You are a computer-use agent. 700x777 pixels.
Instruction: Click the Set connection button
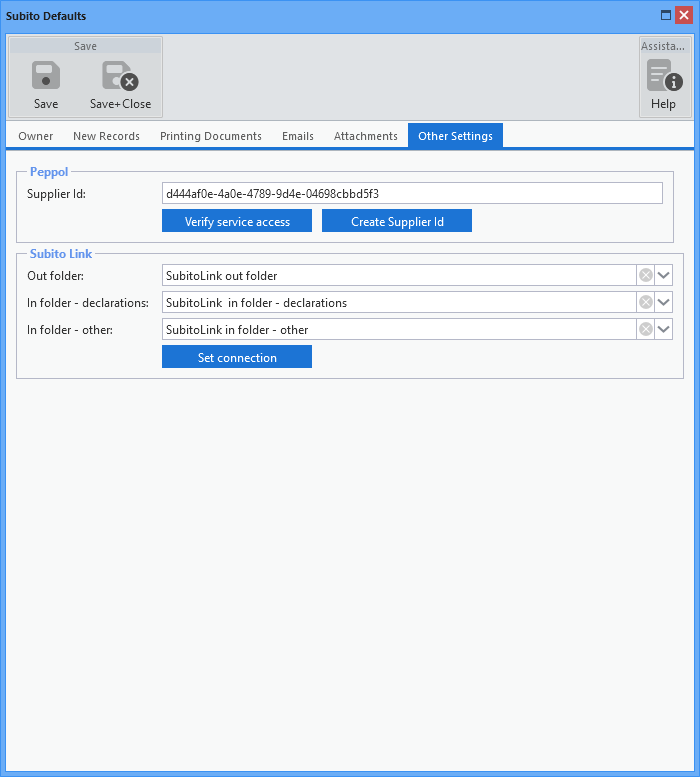(237, 357)
